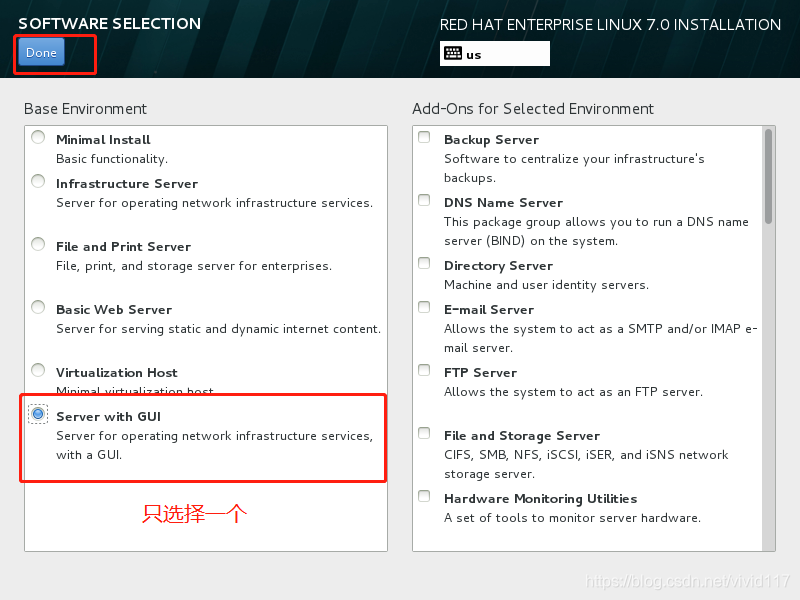Select the Virtualization Host radio button

[x=38, y=370]
